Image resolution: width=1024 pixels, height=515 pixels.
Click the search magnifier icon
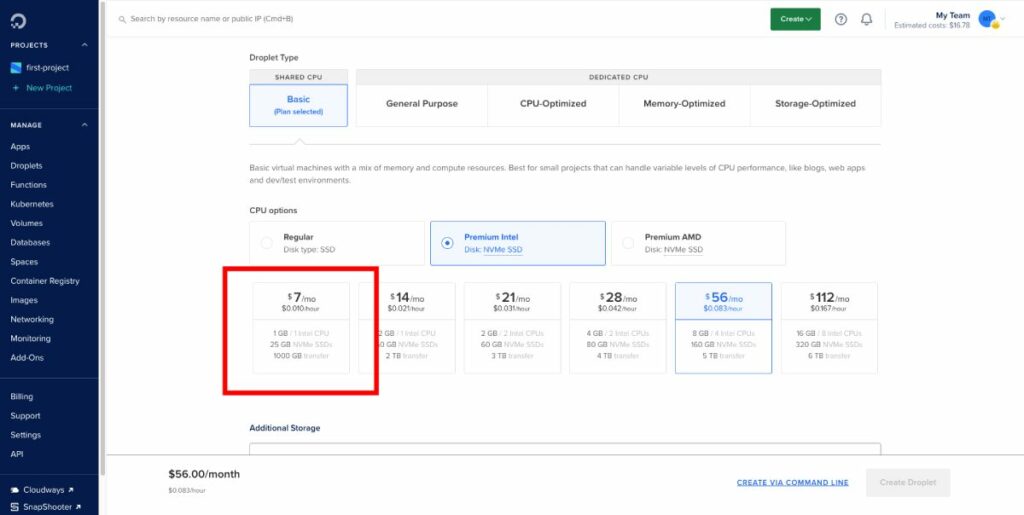[x=122, y=20]
